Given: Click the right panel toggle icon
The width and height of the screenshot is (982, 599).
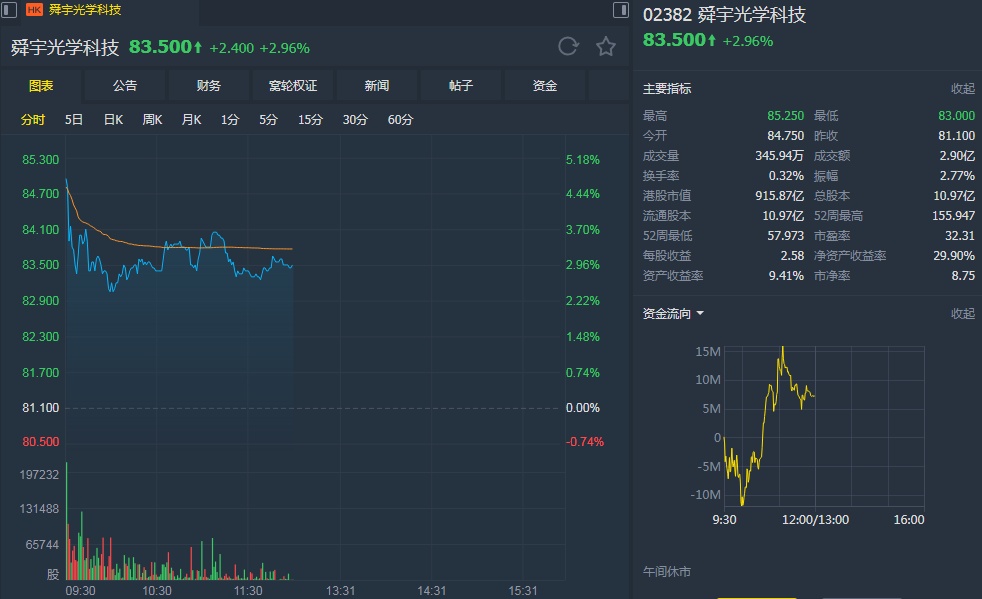Looking at the screenshot, I should [x=622, y=10].
